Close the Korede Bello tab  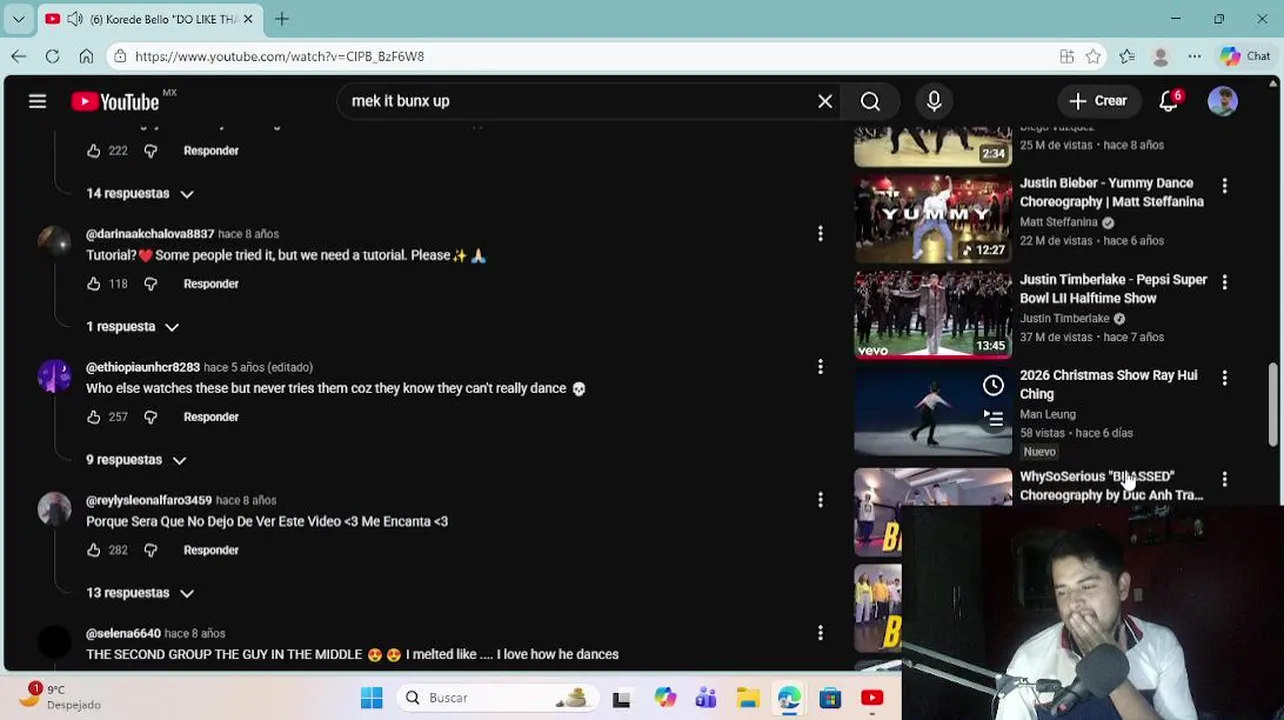pos(248,19)
